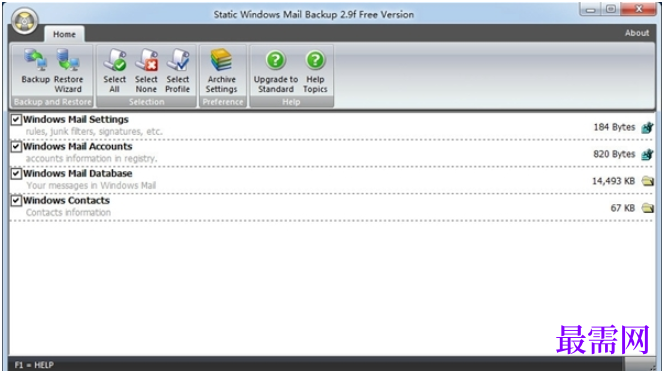Close the Mail Backup window
The height and width of the screenshot is (371, 668).
[x=639, y=9]
